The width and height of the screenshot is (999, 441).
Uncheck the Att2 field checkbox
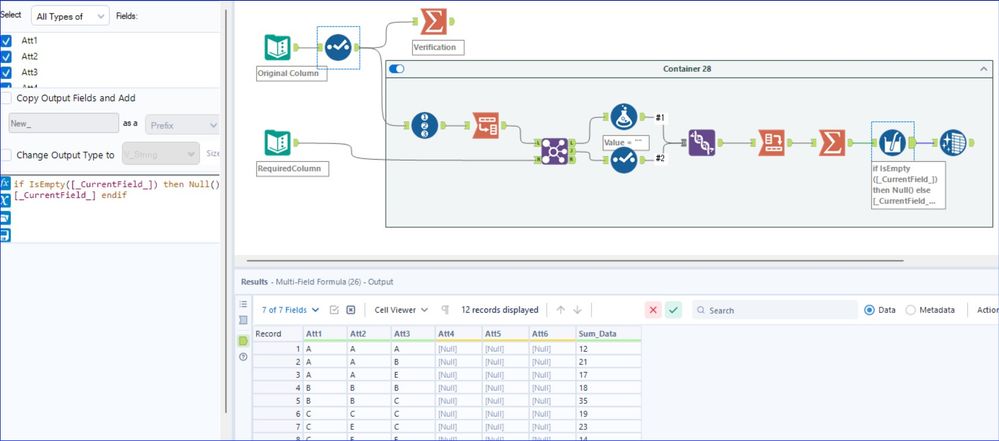pyautogui.click(x=6, y=57)
